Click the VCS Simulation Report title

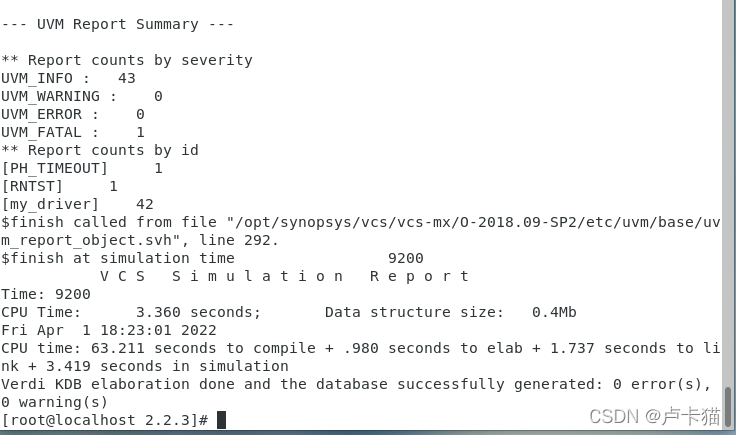click(x=285, y=276)
